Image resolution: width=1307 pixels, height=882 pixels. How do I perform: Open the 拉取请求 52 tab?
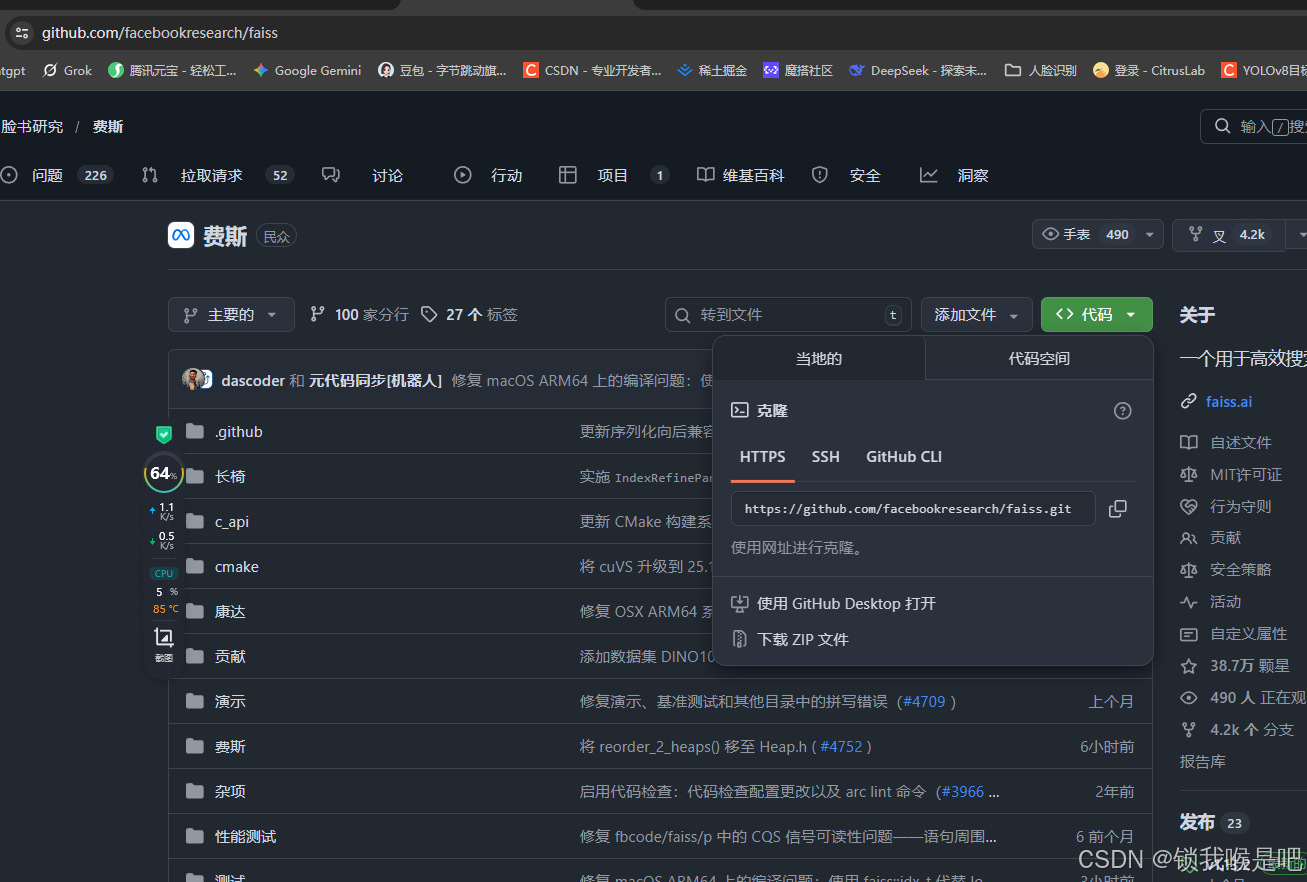point(216,176)
